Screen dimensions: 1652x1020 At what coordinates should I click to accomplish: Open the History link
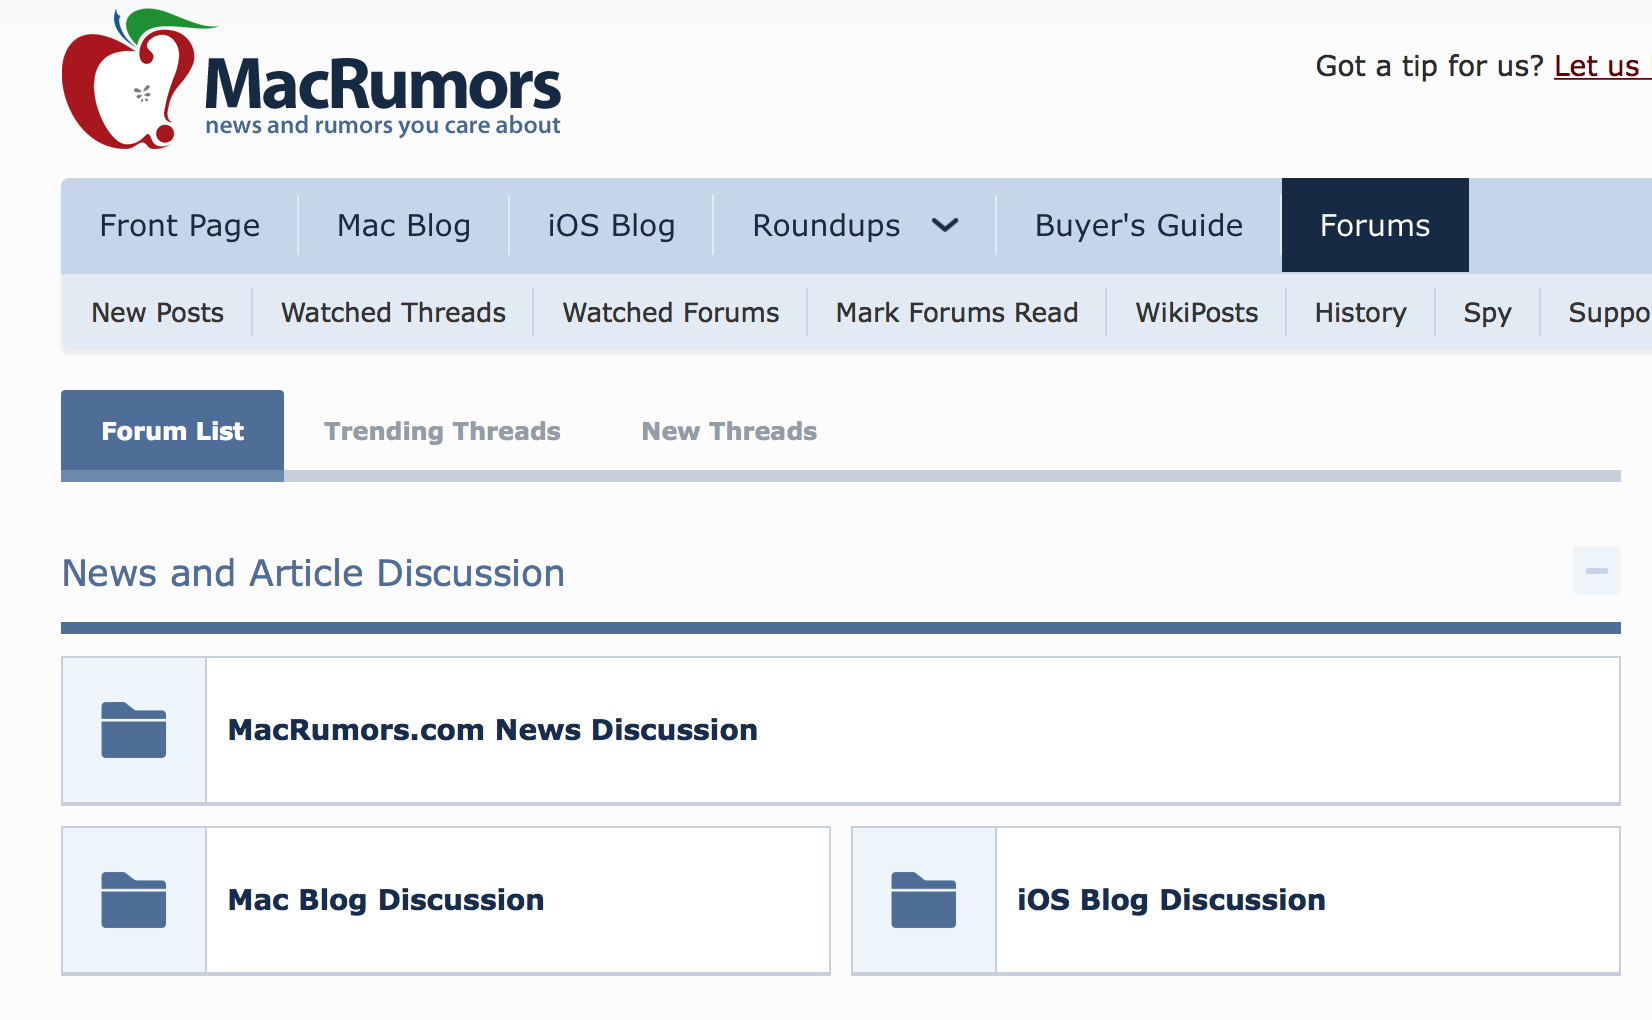pos(1360,313)
